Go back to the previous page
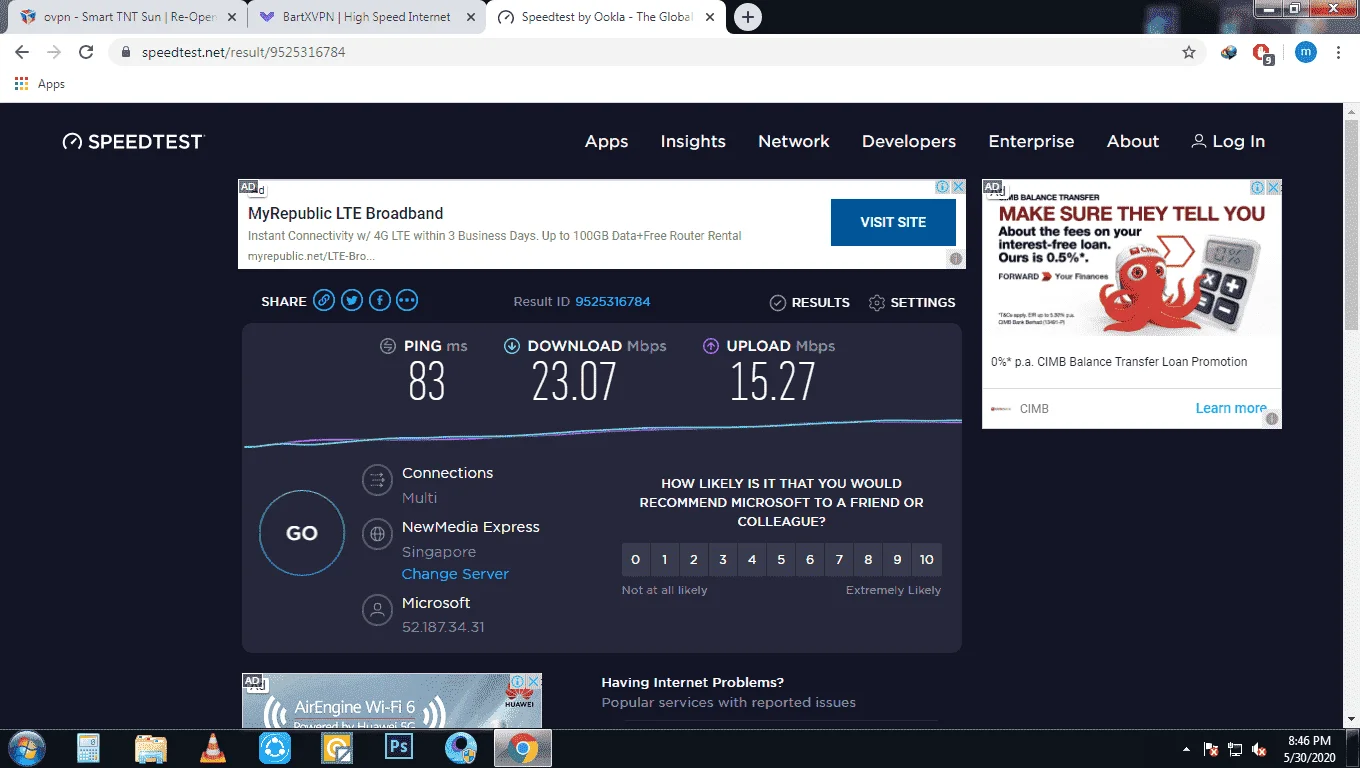Screen dimensions: 1360x768 pos(22,52)
